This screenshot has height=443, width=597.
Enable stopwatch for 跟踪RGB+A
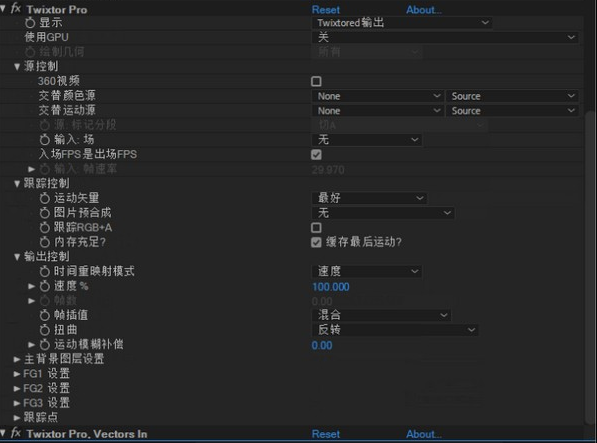point(45,228)
